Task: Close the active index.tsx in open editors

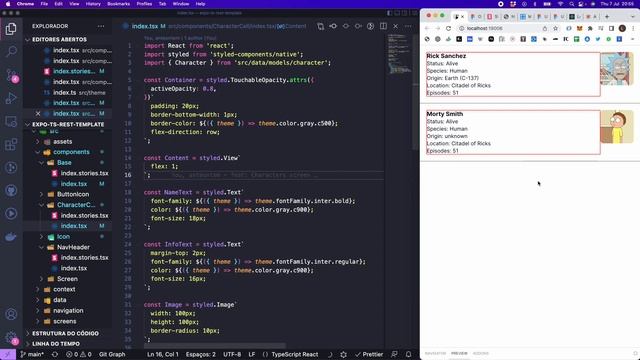Action: (x=38, y=113)
